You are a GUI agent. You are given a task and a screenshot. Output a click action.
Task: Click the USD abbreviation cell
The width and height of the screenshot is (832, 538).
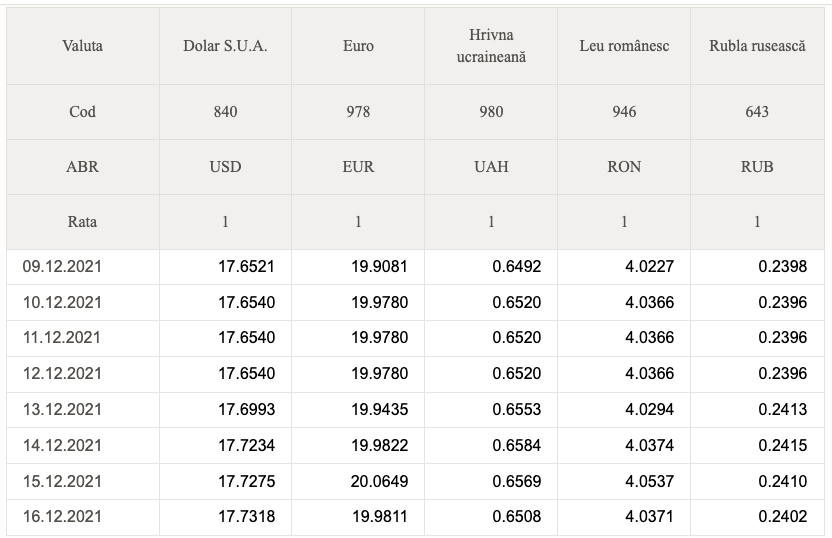[225, 167]
